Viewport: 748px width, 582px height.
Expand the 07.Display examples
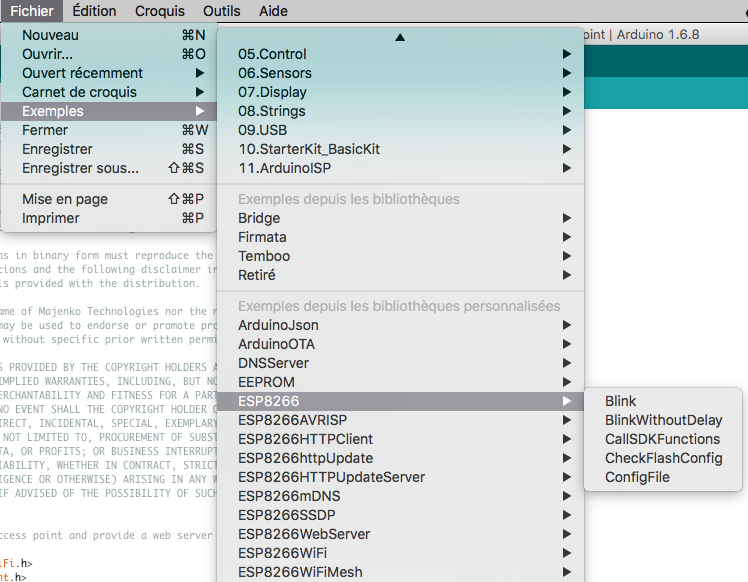[x=400, y=92]
